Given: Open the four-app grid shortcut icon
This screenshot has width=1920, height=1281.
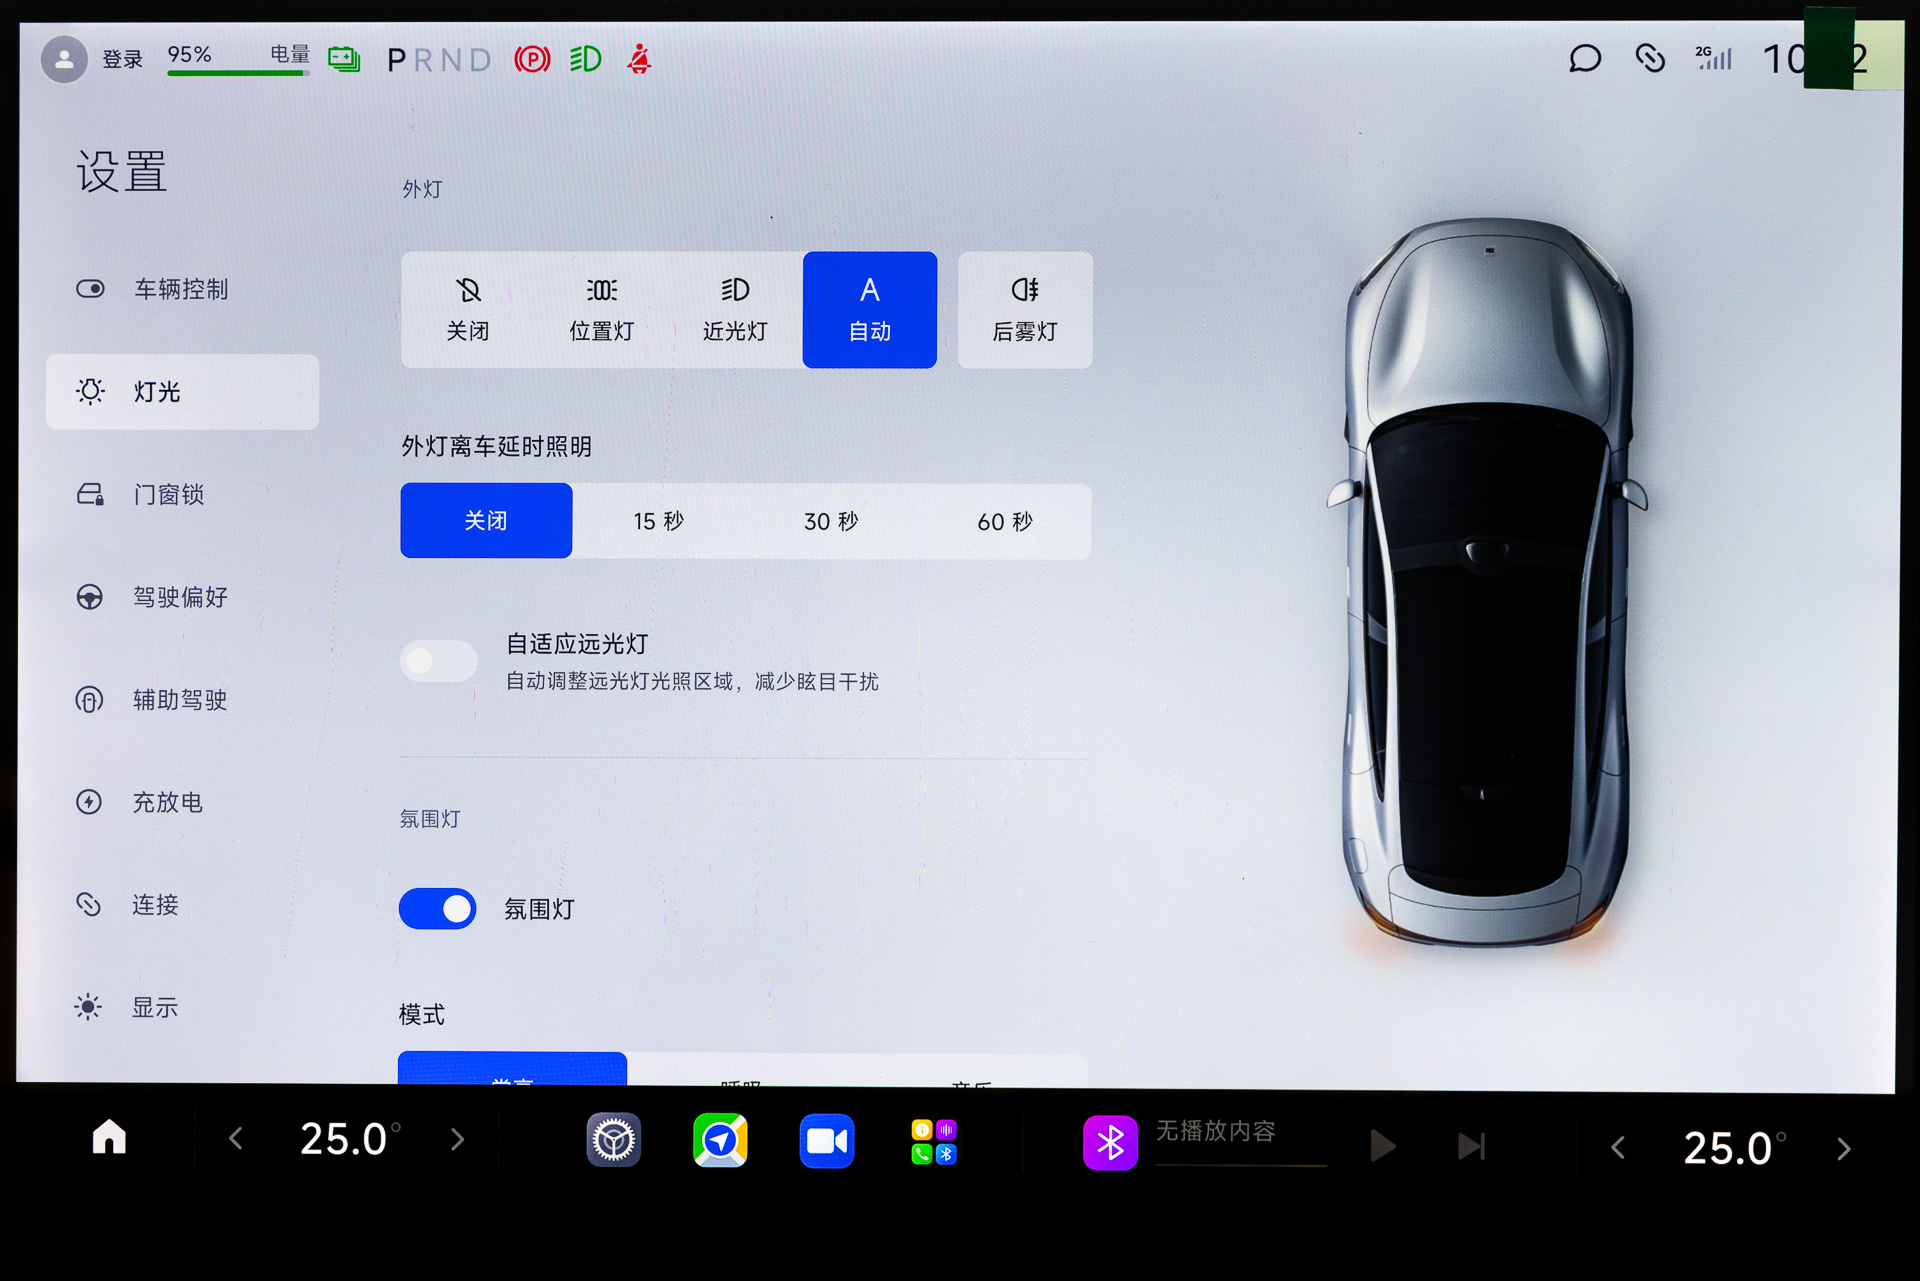Looking at the screenshot, I should point(934,1141).
